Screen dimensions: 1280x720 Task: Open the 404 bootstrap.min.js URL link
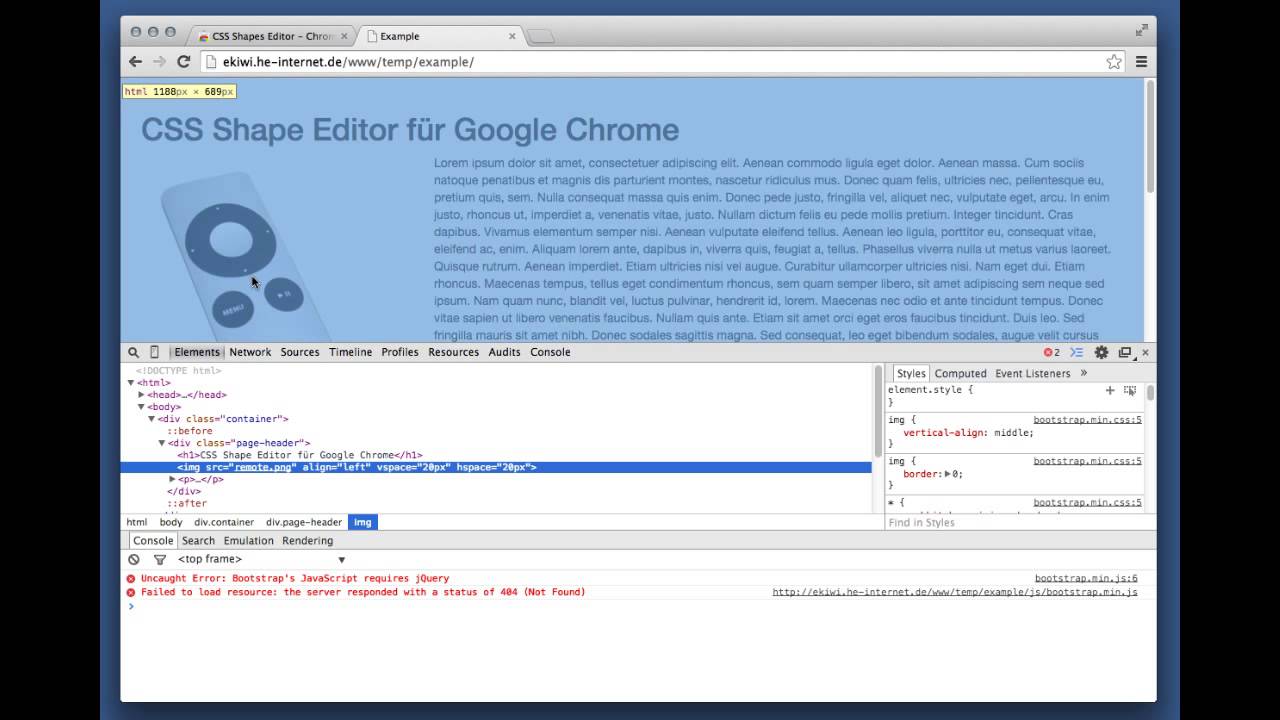coord(955,592)
